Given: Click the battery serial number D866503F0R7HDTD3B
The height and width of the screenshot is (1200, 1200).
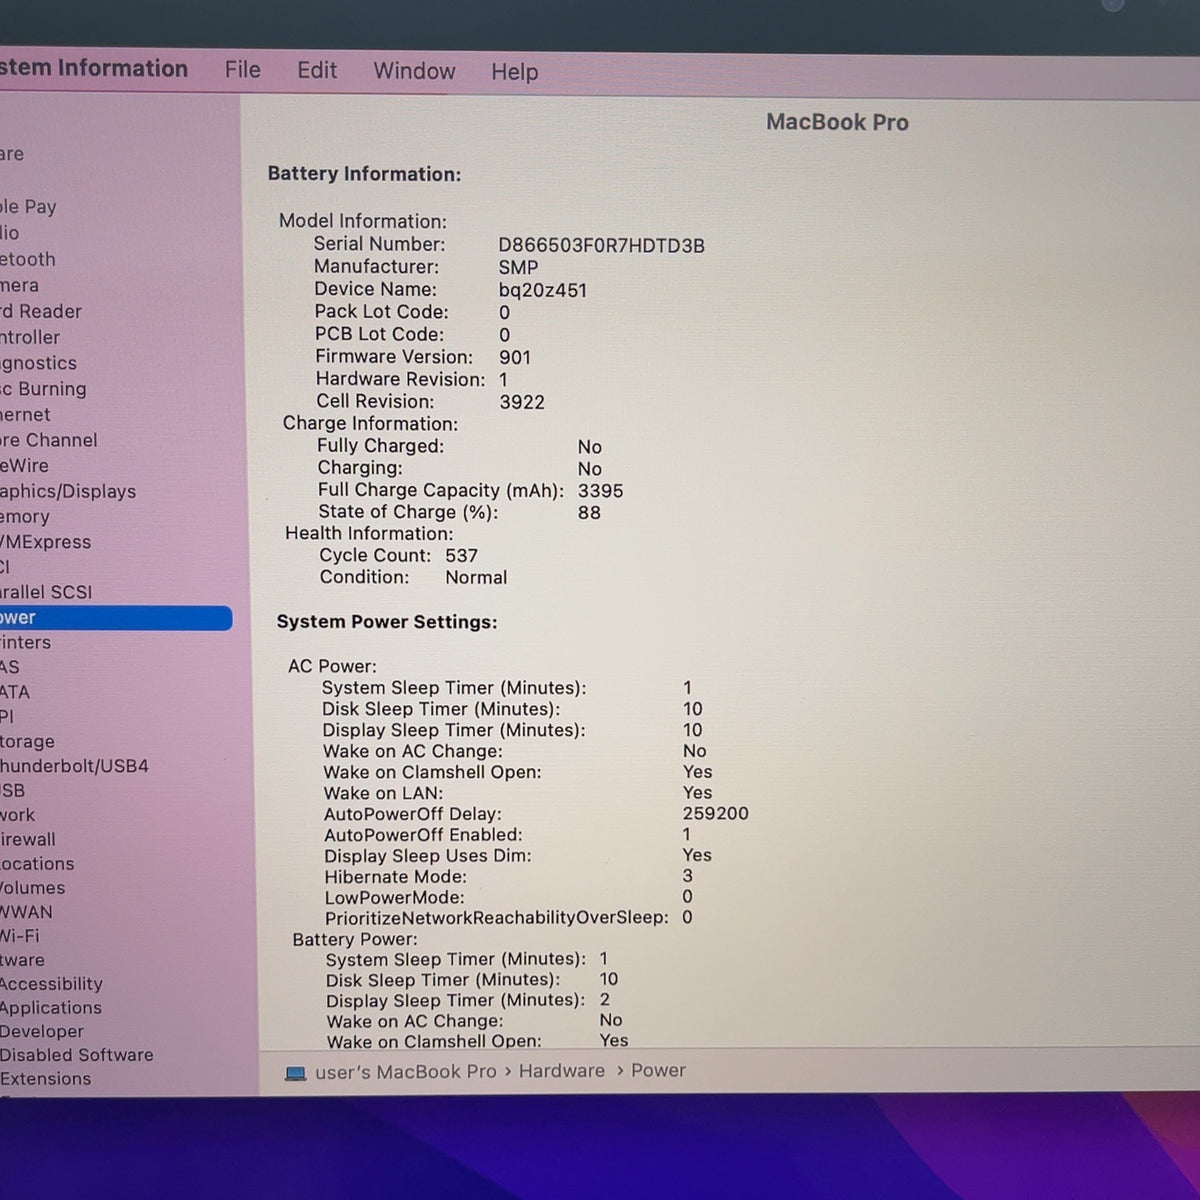Looking at the screenshot, I should click(x=601, y=245).
